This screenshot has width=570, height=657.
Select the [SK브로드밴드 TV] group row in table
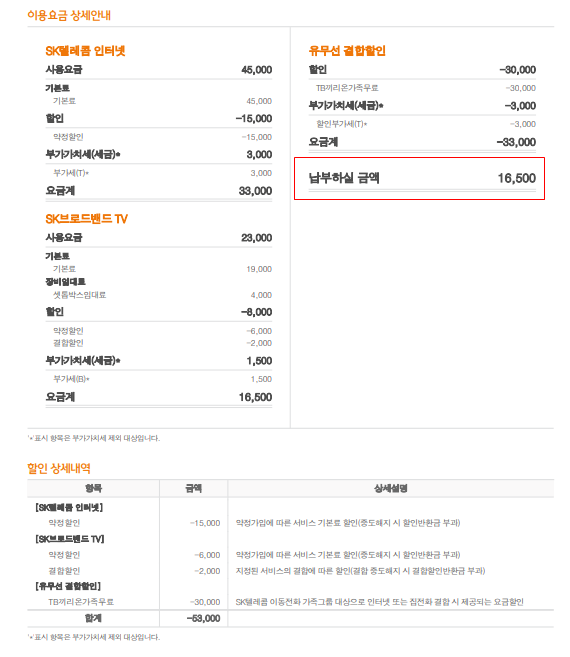point(290,539)
